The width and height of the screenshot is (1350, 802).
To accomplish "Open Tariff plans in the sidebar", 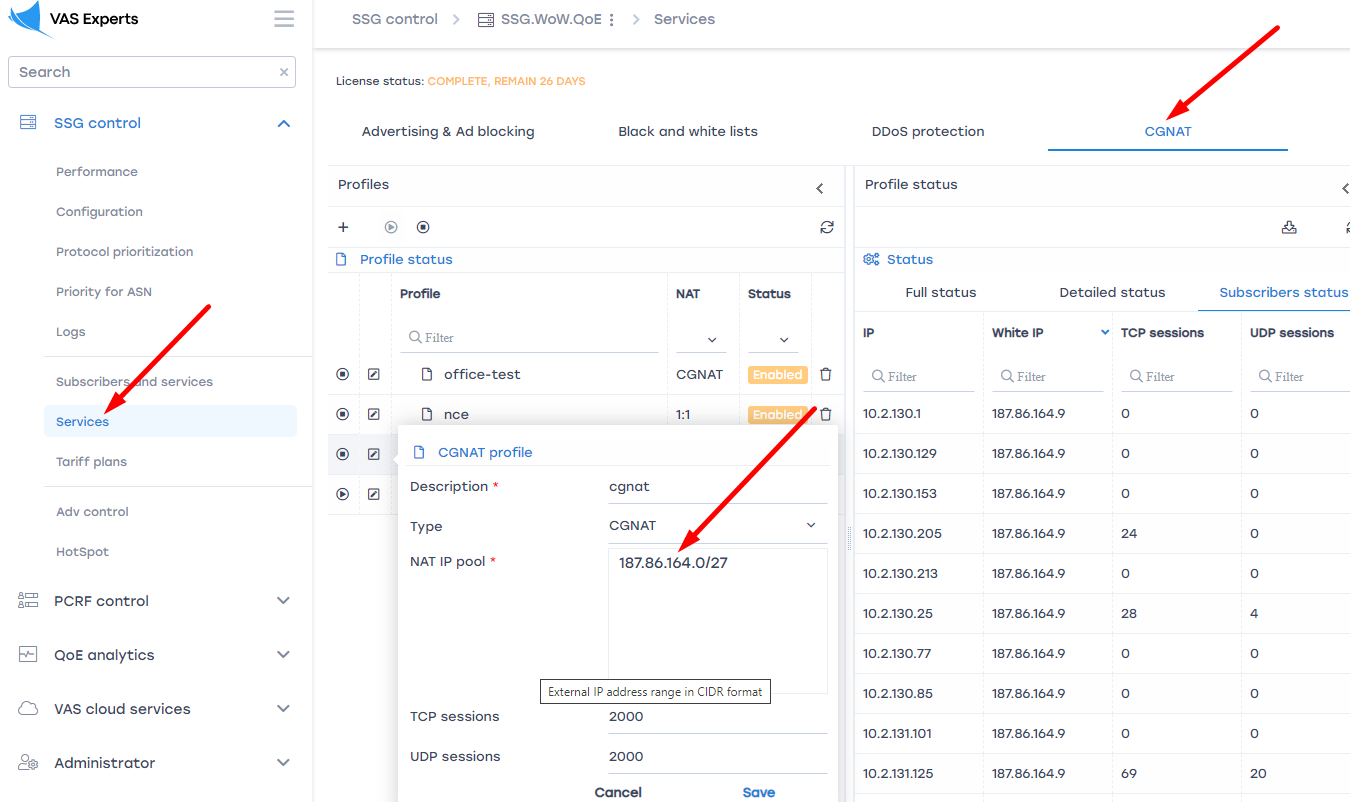I will 91,462.
